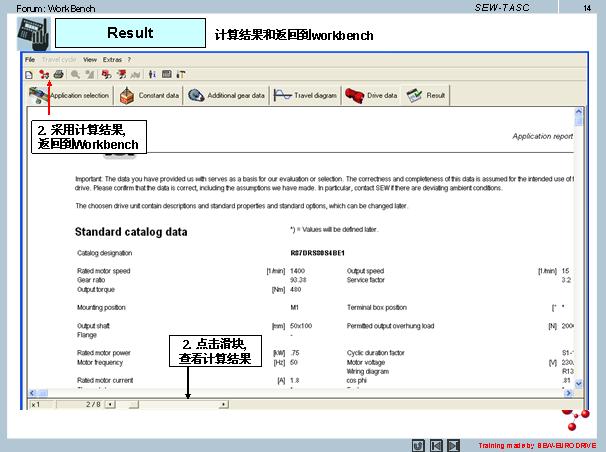Click the last toolbar icon with T shape

(x=180, y=74)
